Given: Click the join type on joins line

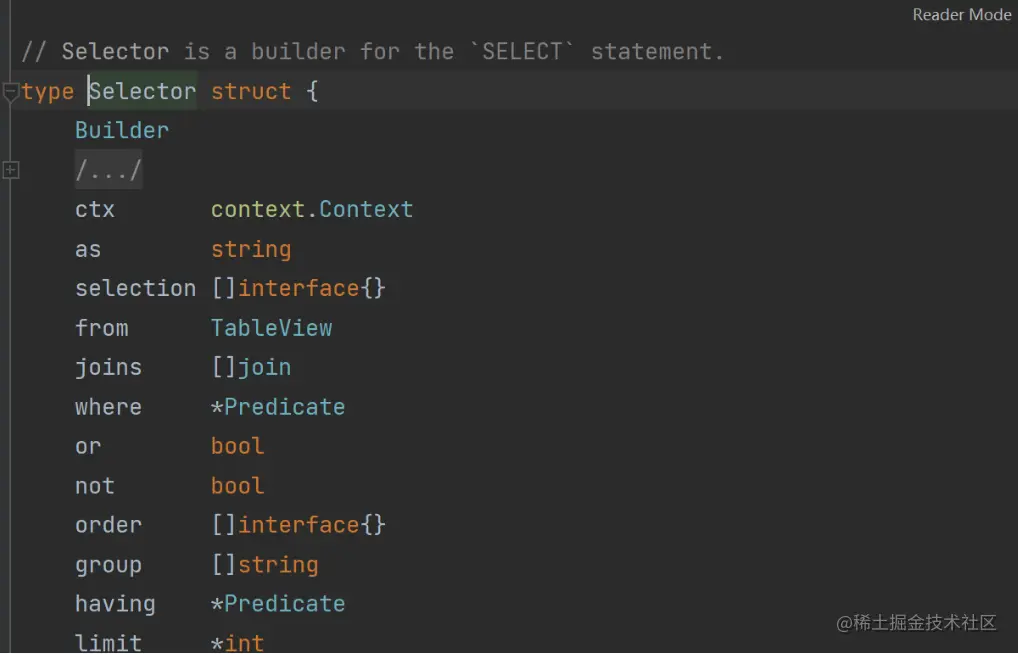Looking at the screenshot, I should [x=264, y=368].
